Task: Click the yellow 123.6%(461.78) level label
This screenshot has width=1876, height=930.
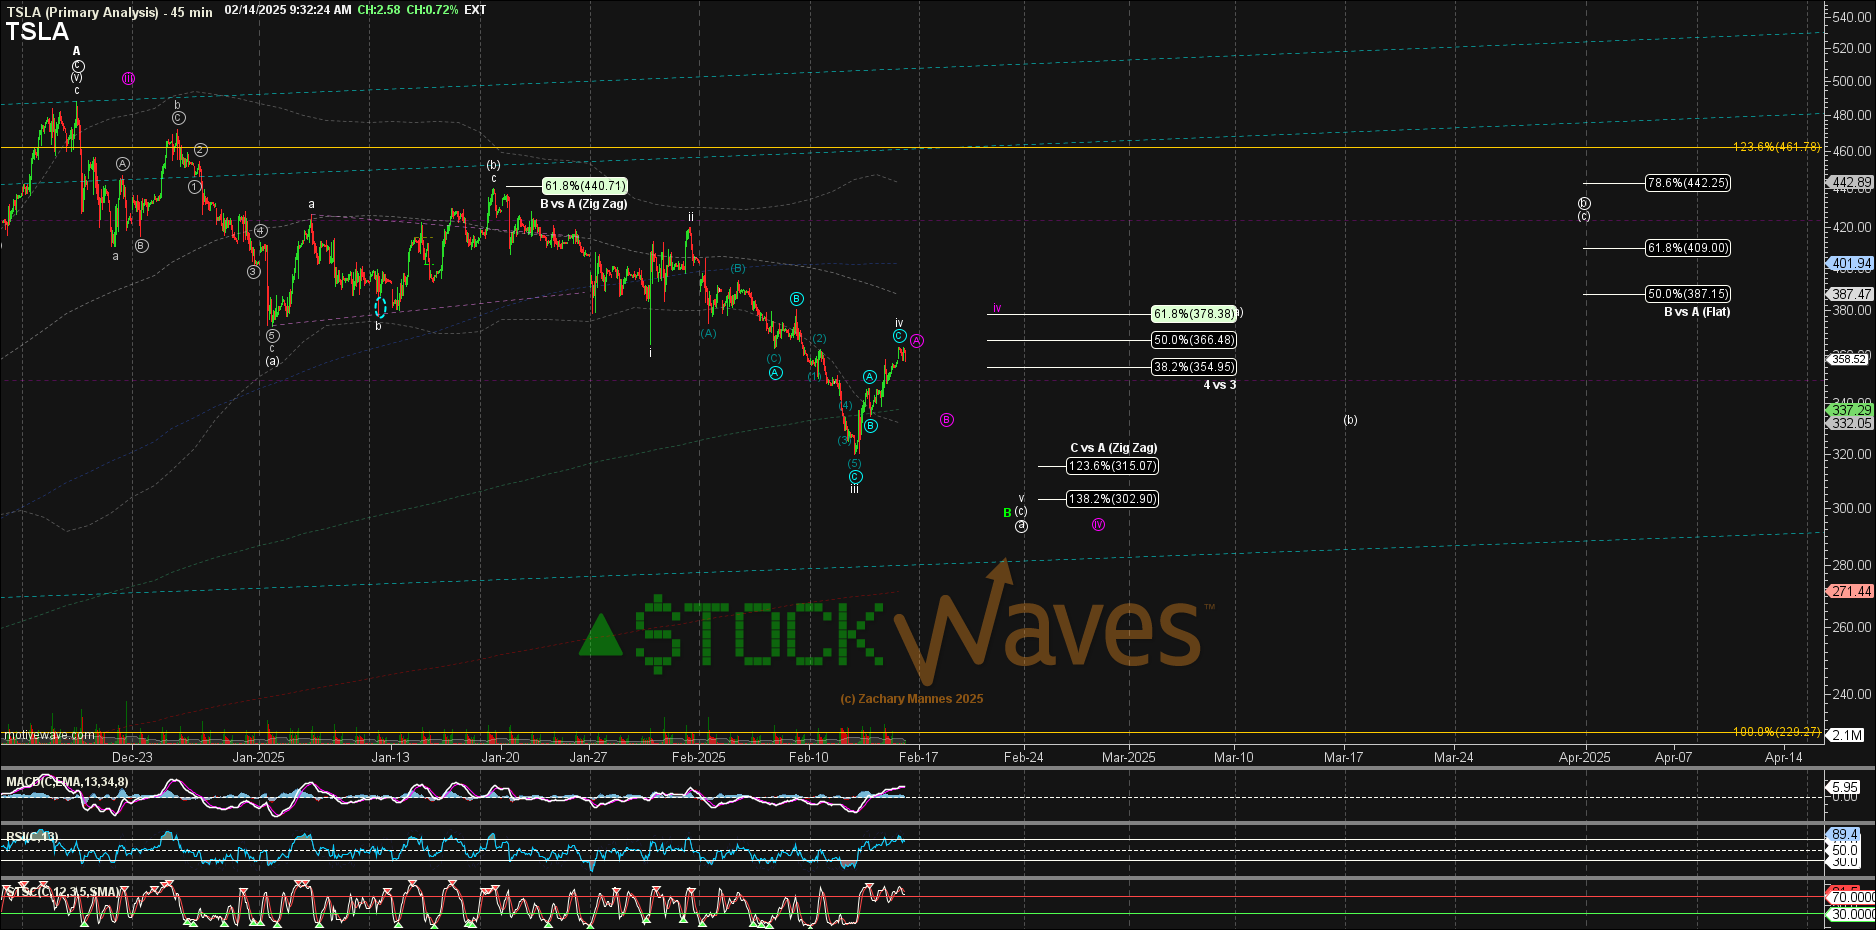Action: click(x=1777, y=147)
